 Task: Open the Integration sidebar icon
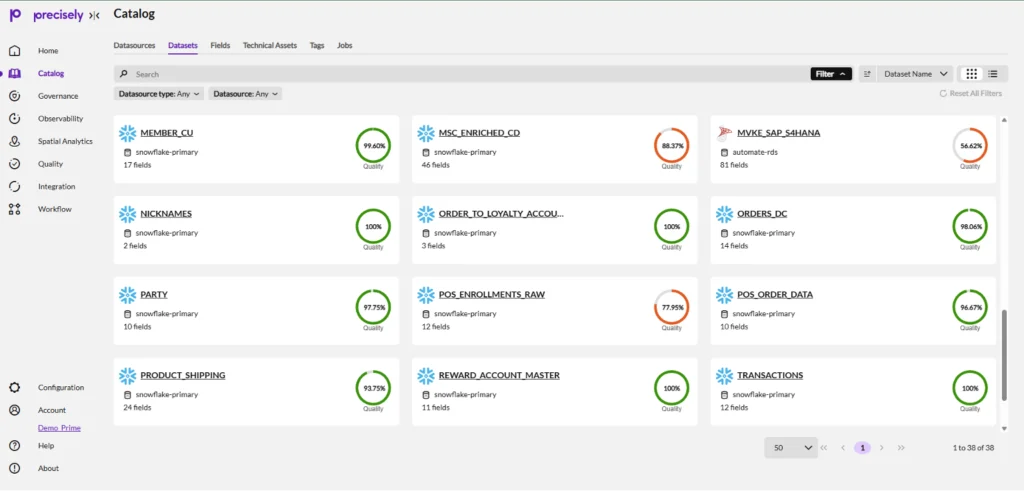coord(14,186)
